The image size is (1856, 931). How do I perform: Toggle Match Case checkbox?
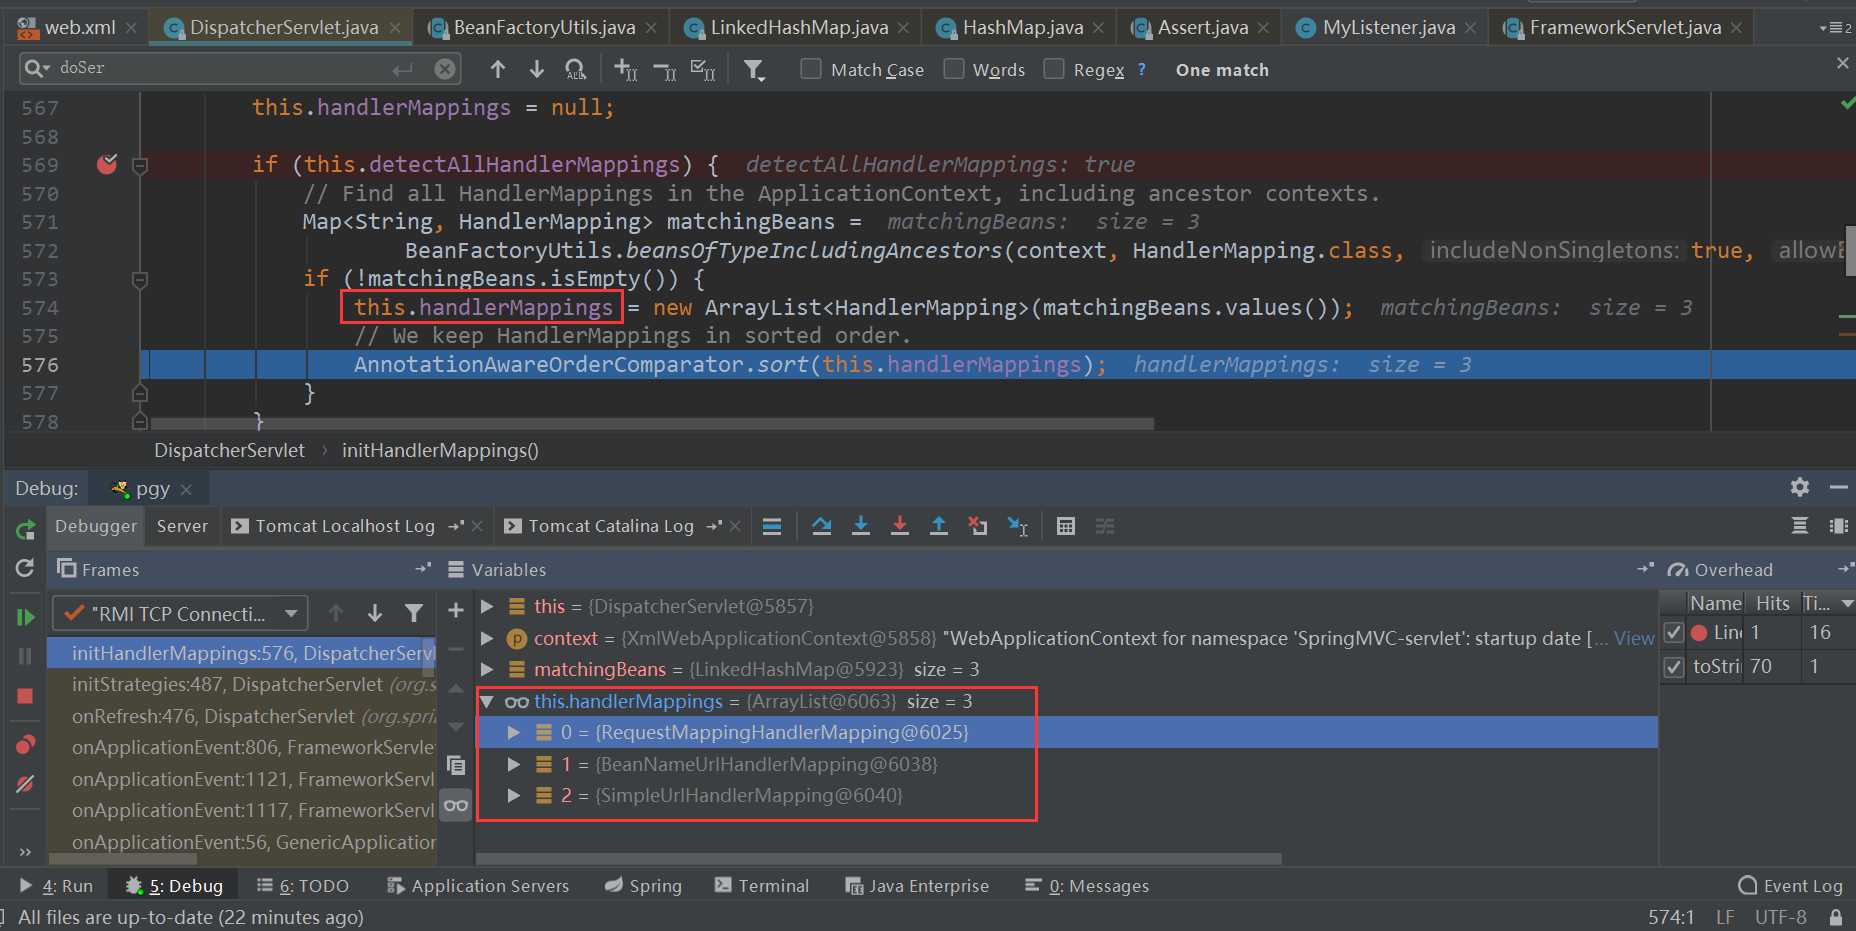pos(811,69)
